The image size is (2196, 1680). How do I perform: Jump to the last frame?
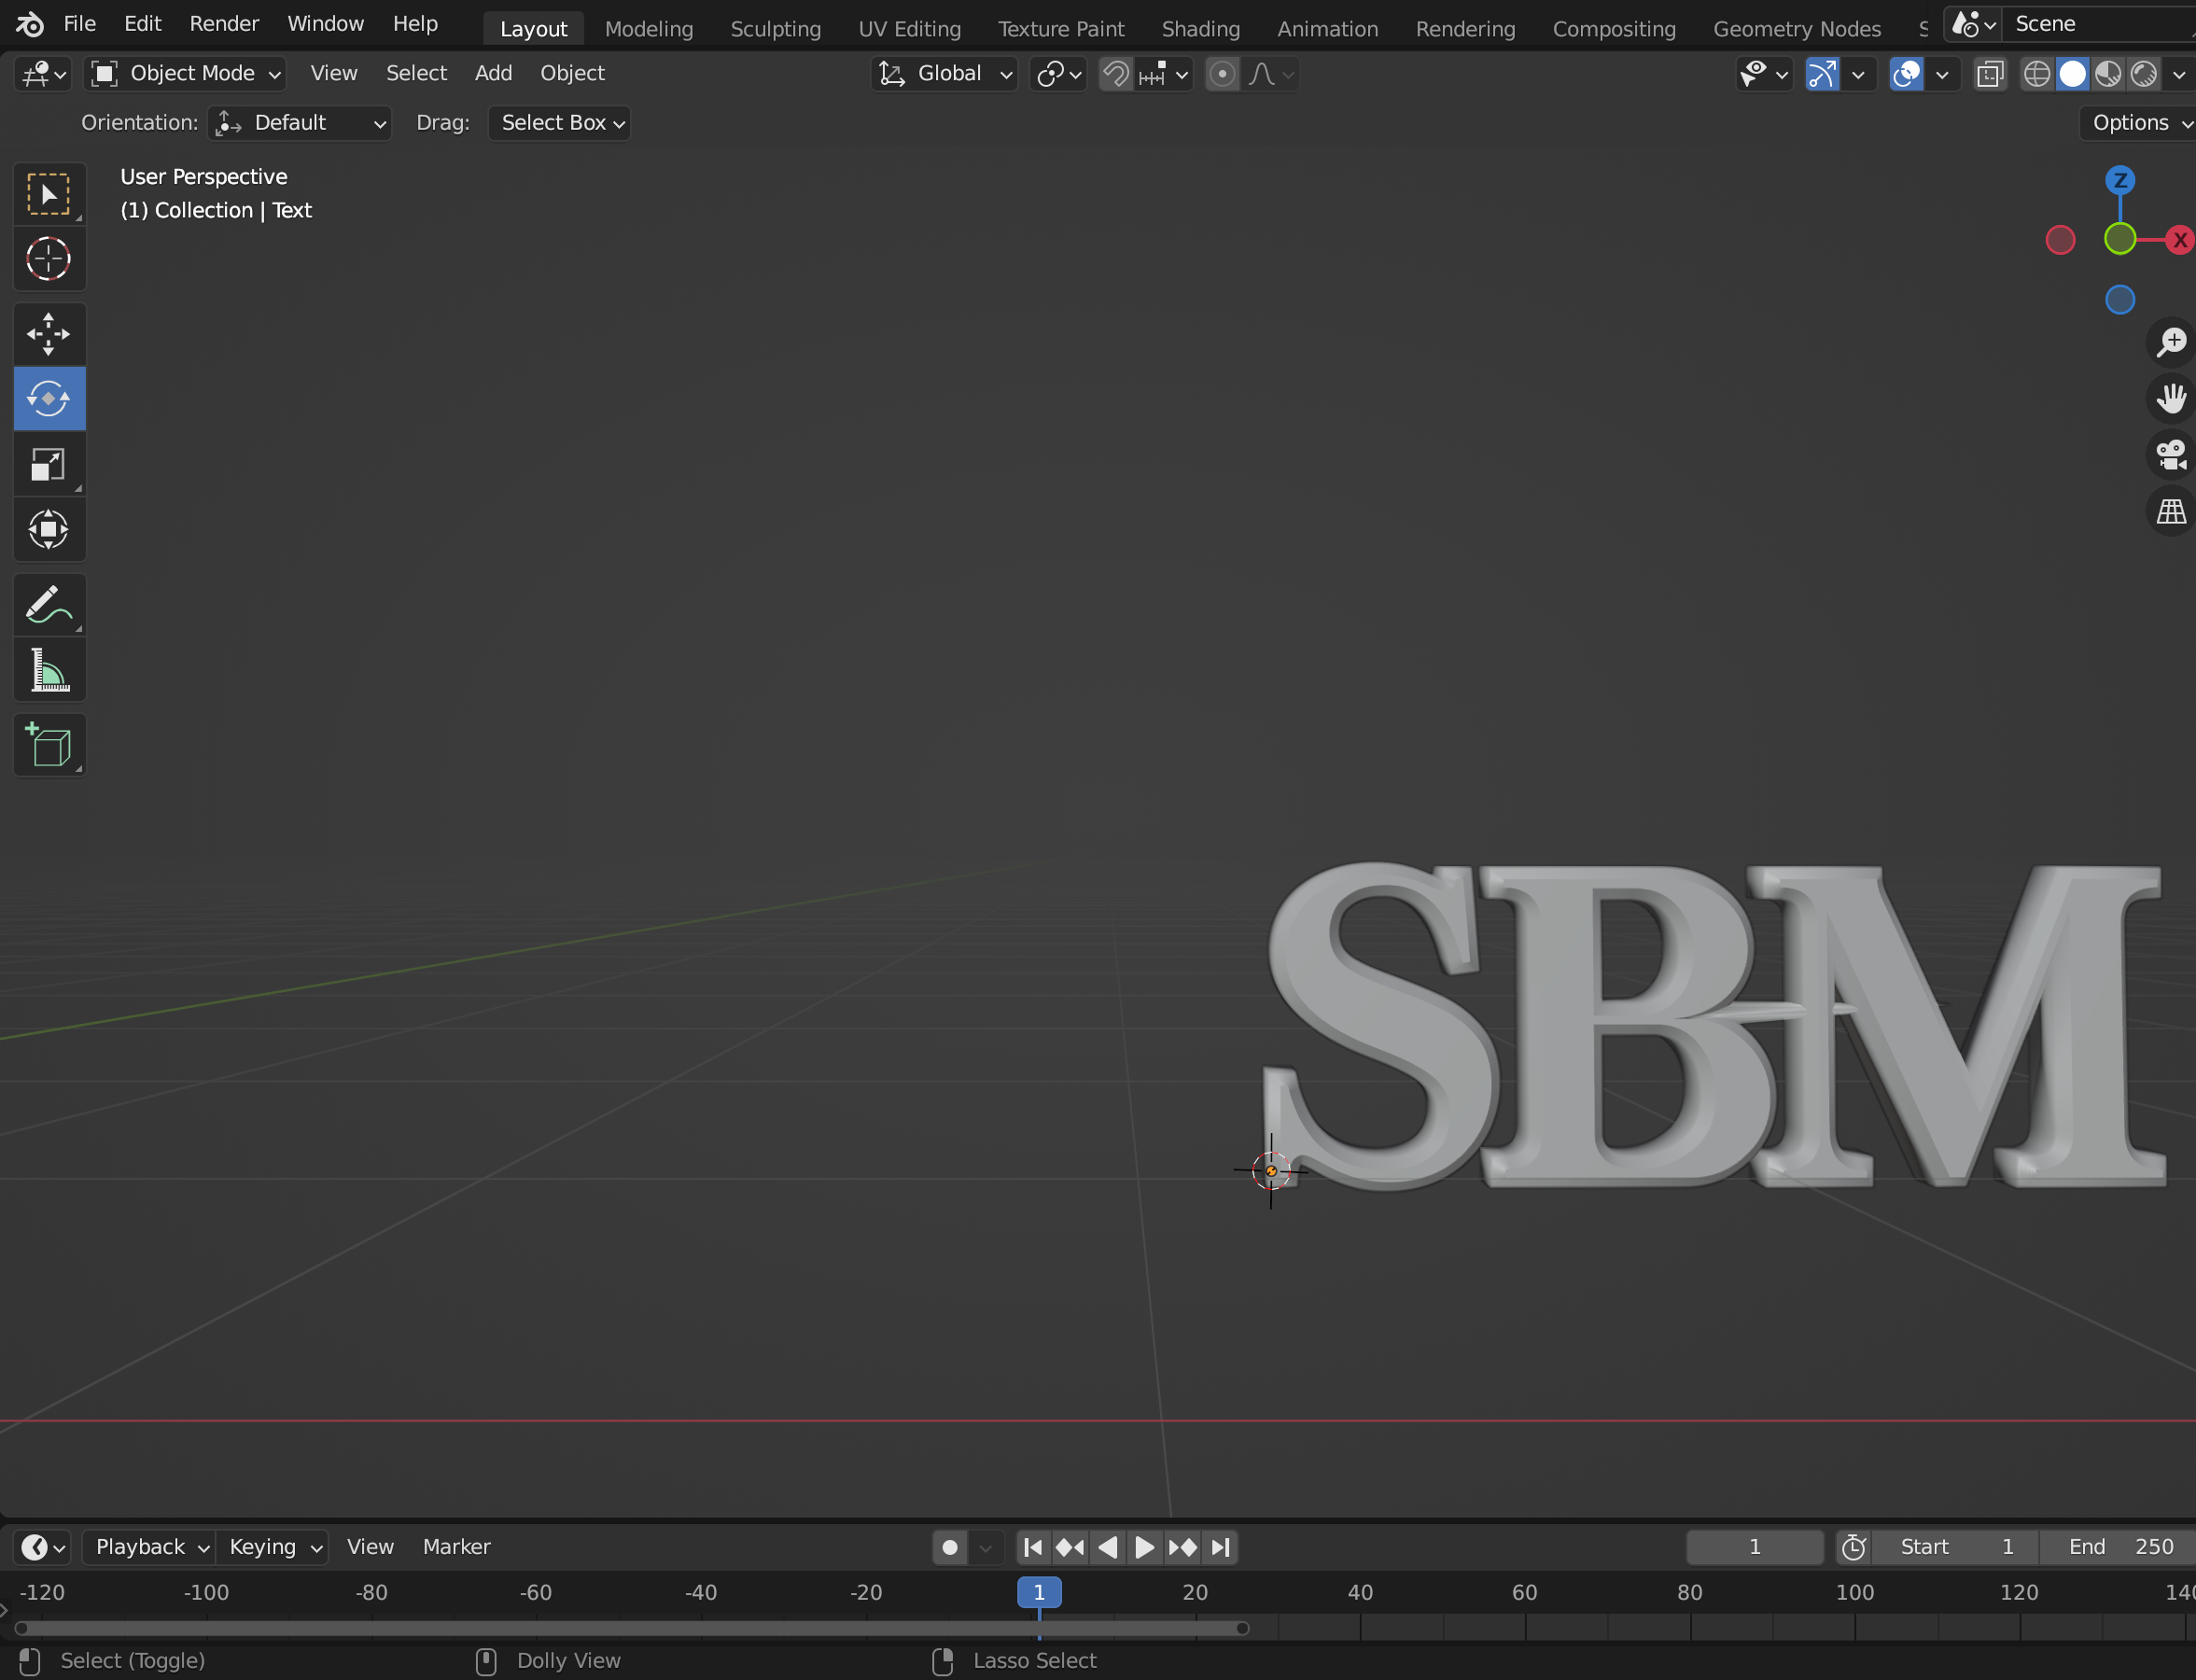click(x=1221, y=1547)
